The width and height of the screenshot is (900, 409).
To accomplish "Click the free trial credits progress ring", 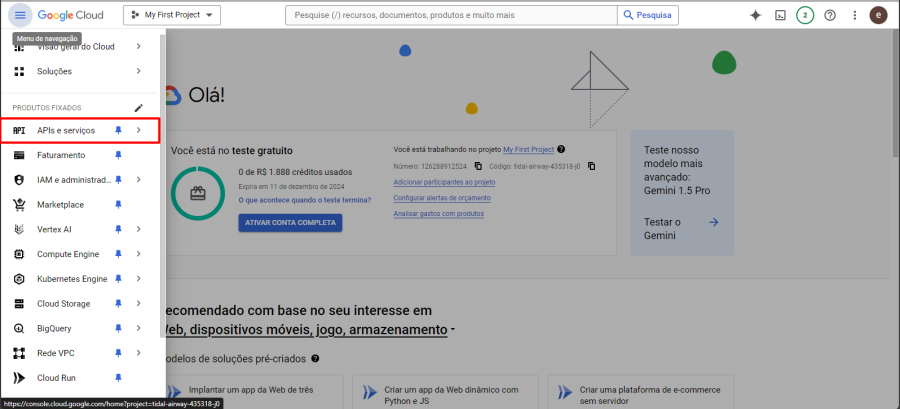I will (198, 193).
